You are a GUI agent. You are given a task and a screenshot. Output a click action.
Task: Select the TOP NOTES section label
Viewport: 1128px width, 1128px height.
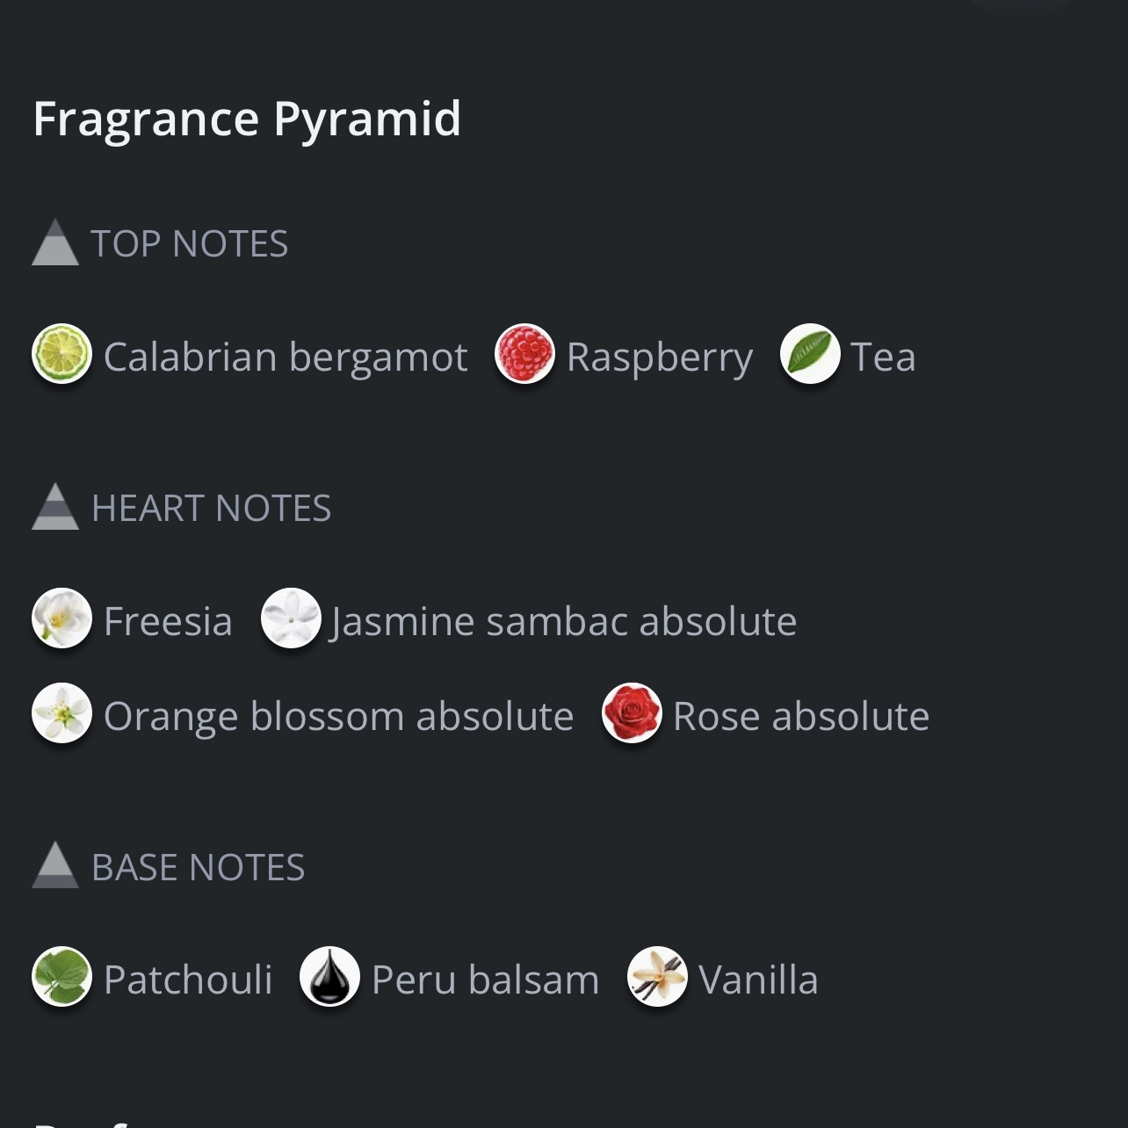(x=189, y=244)
